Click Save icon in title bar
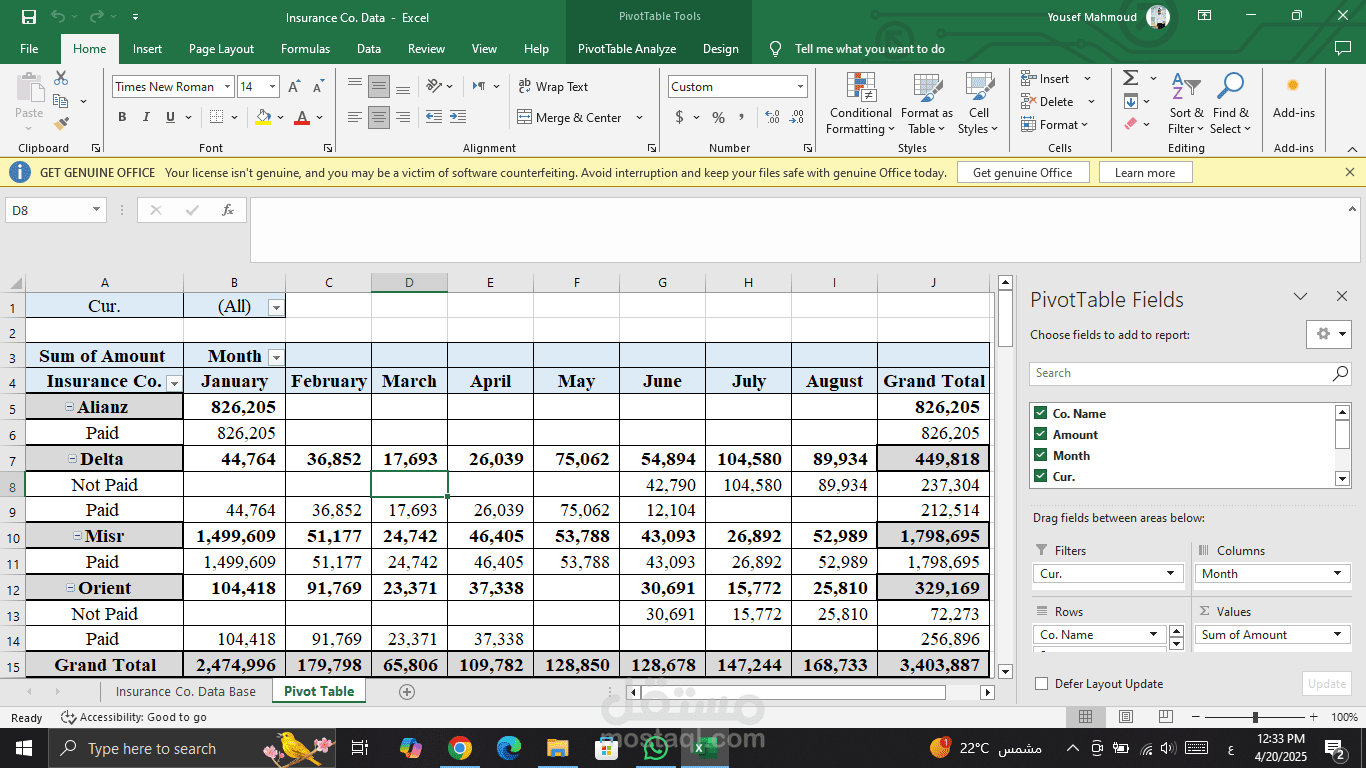1366x768 pixels. [28, 16]
